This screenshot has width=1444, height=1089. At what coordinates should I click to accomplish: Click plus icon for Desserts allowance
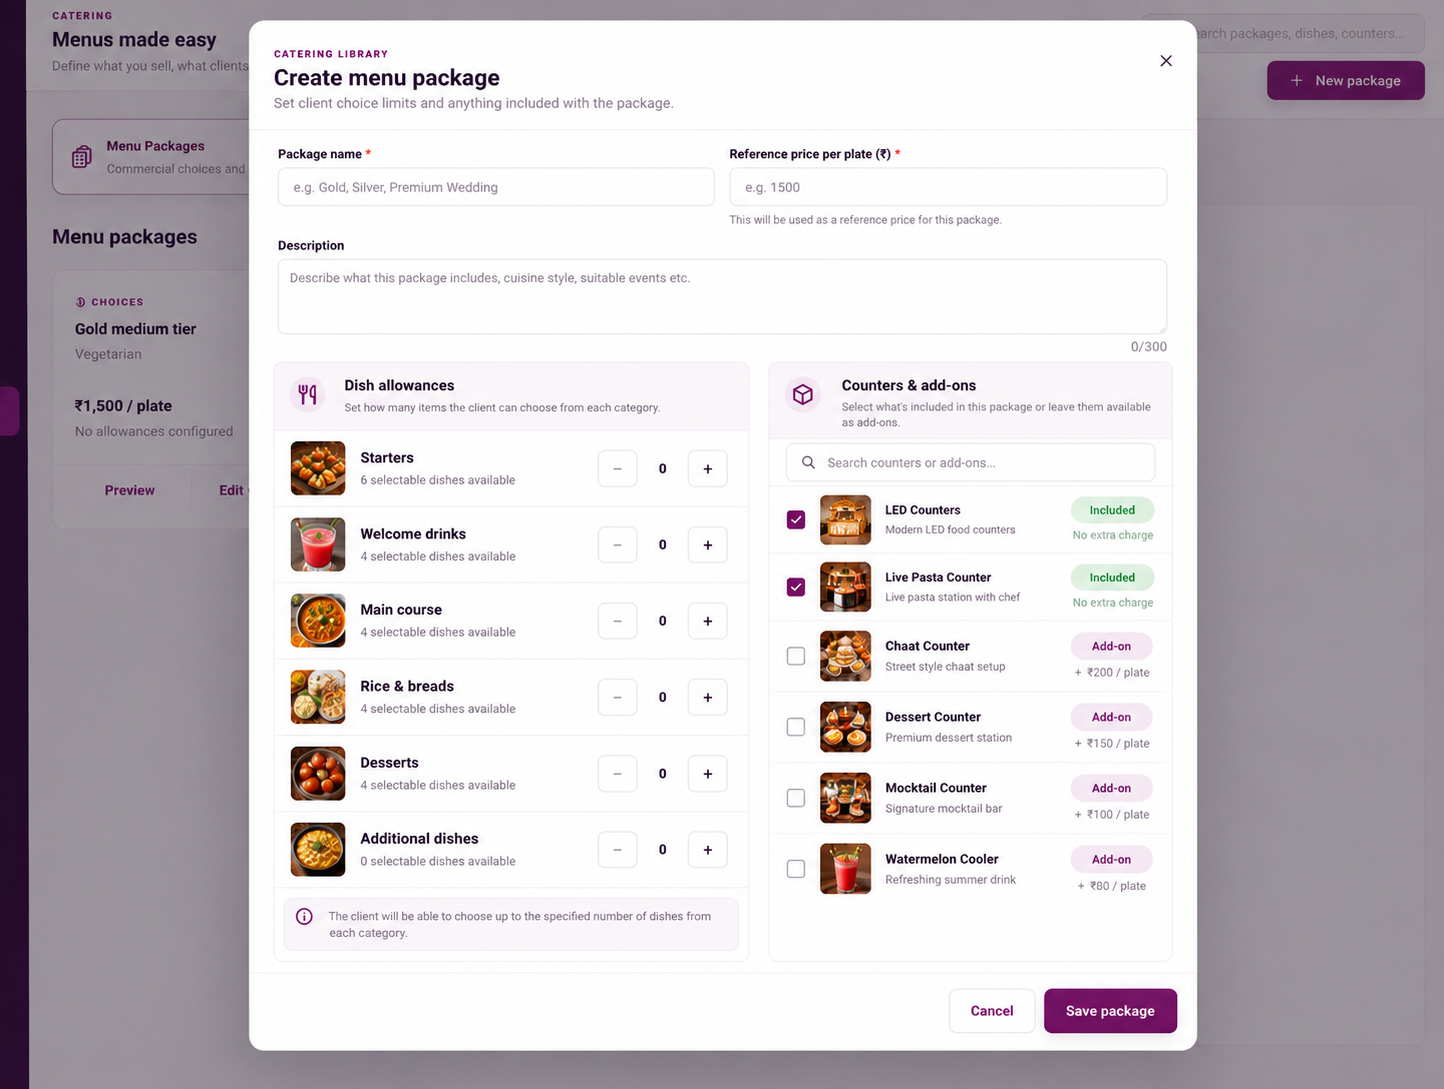pyautogui.click(x=707, y=774)
